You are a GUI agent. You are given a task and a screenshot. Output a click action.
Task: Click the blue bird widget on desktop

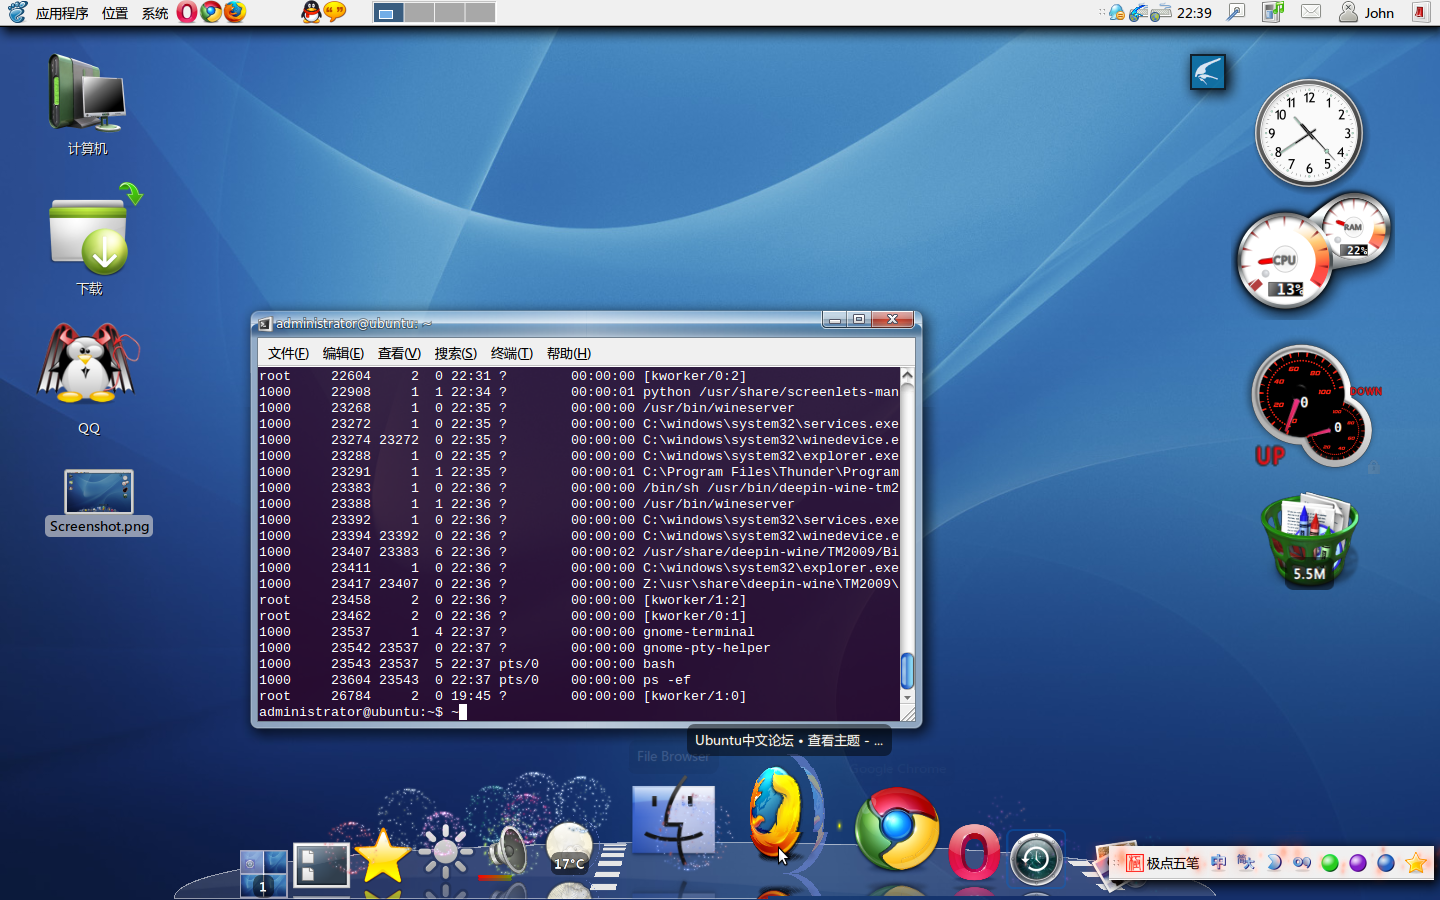(1208, 72)
